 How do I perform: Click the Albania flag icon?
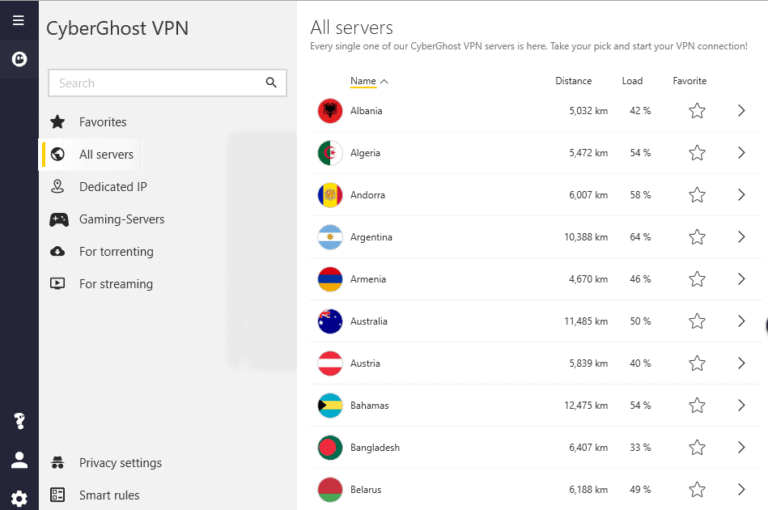click(330, 111)
